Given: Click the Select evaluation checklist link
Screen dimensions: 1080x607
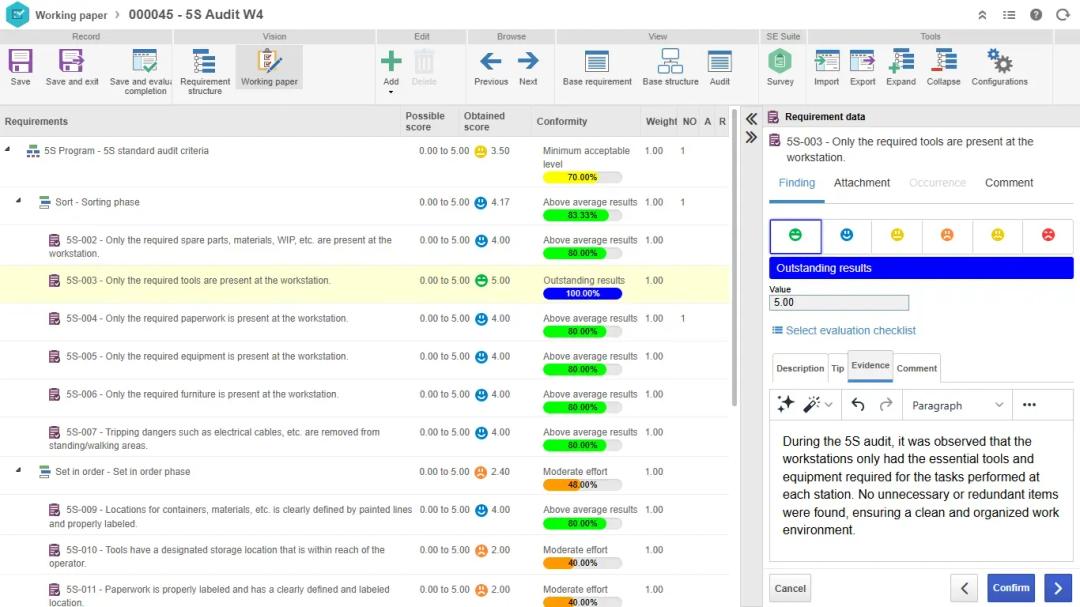Looking at the screenshot, I should (850, 331).
